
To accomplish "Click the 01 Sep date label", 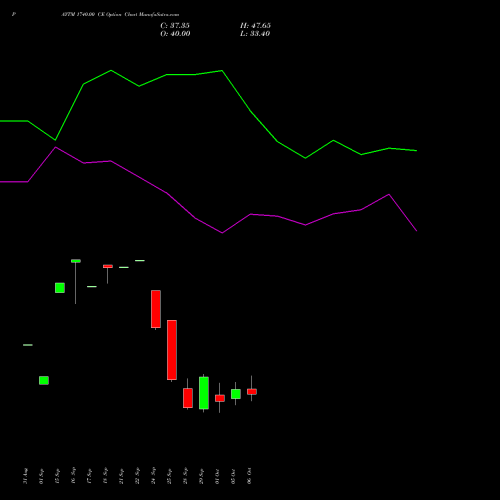I will 42,476.
